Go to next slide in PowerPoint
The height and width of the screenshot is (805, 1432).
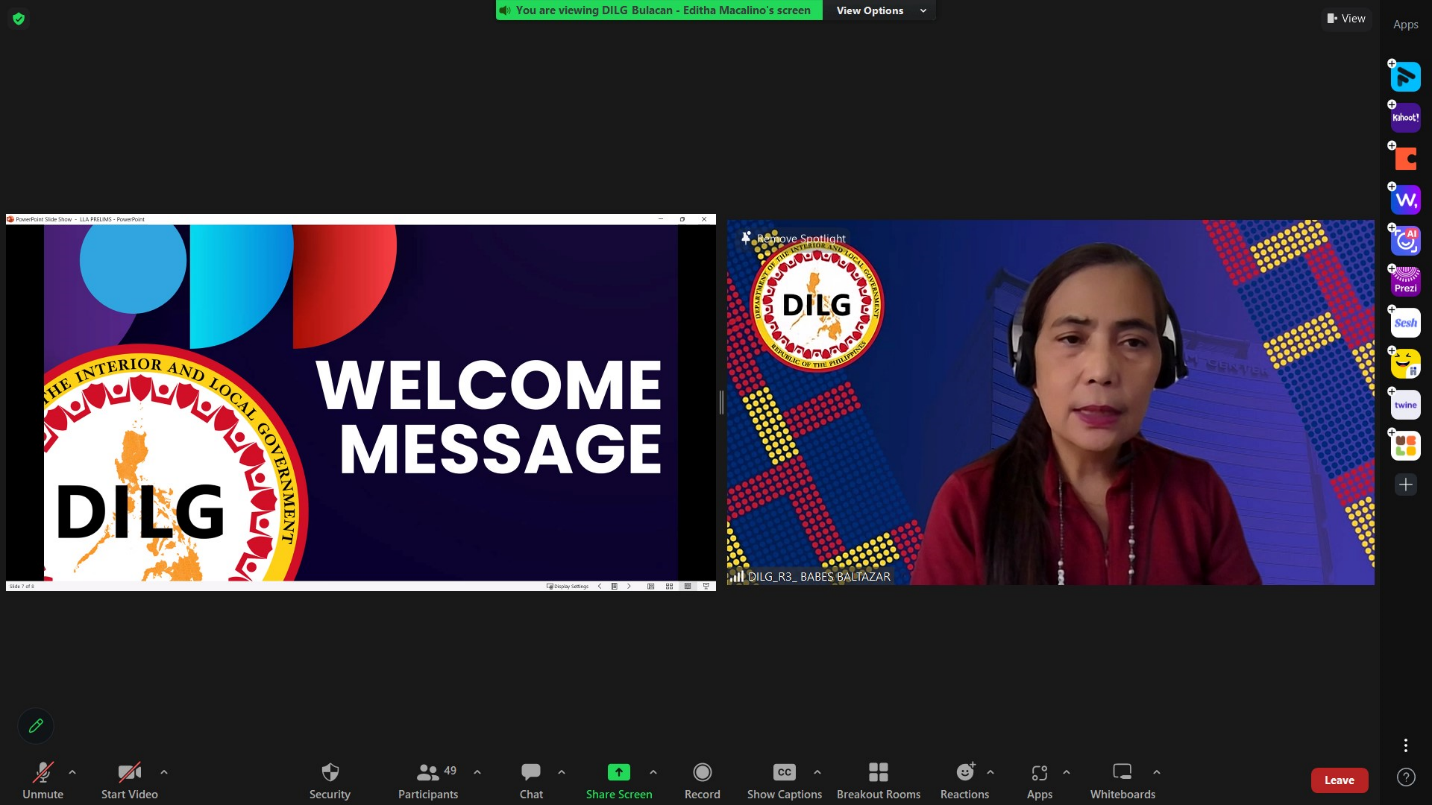pos(629,586)
